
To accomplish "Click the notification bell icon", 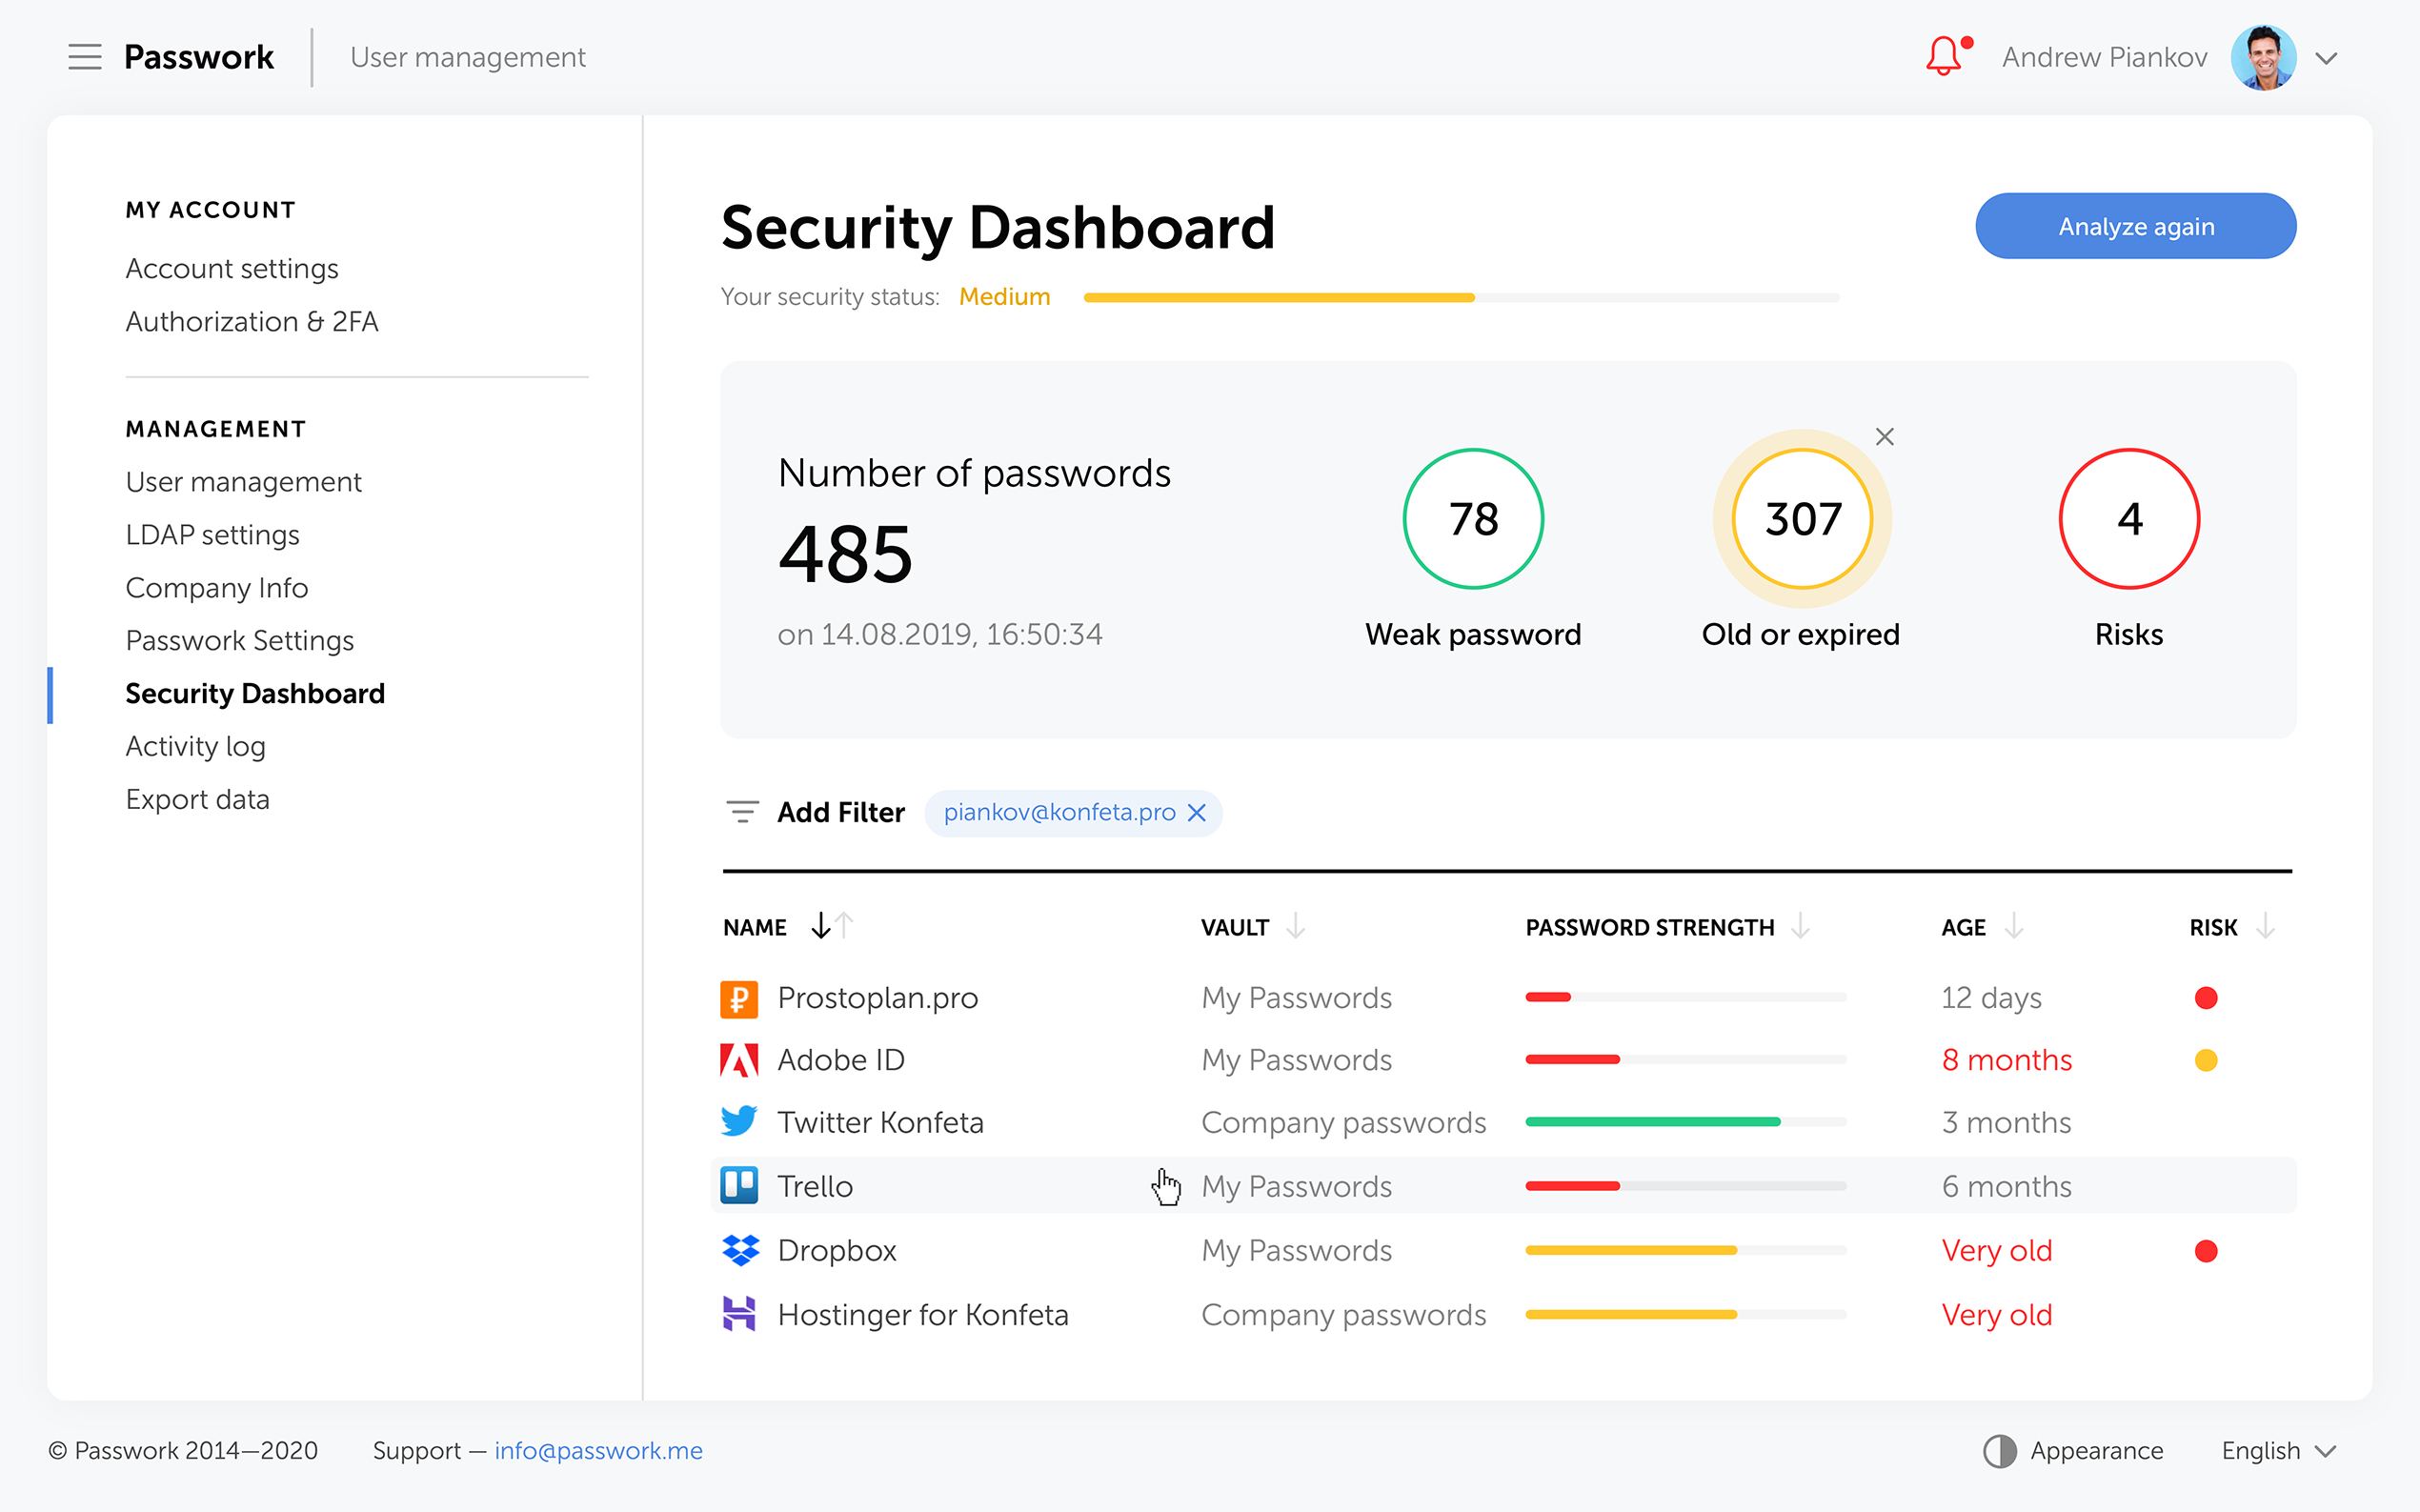I will coord(1943,56).
